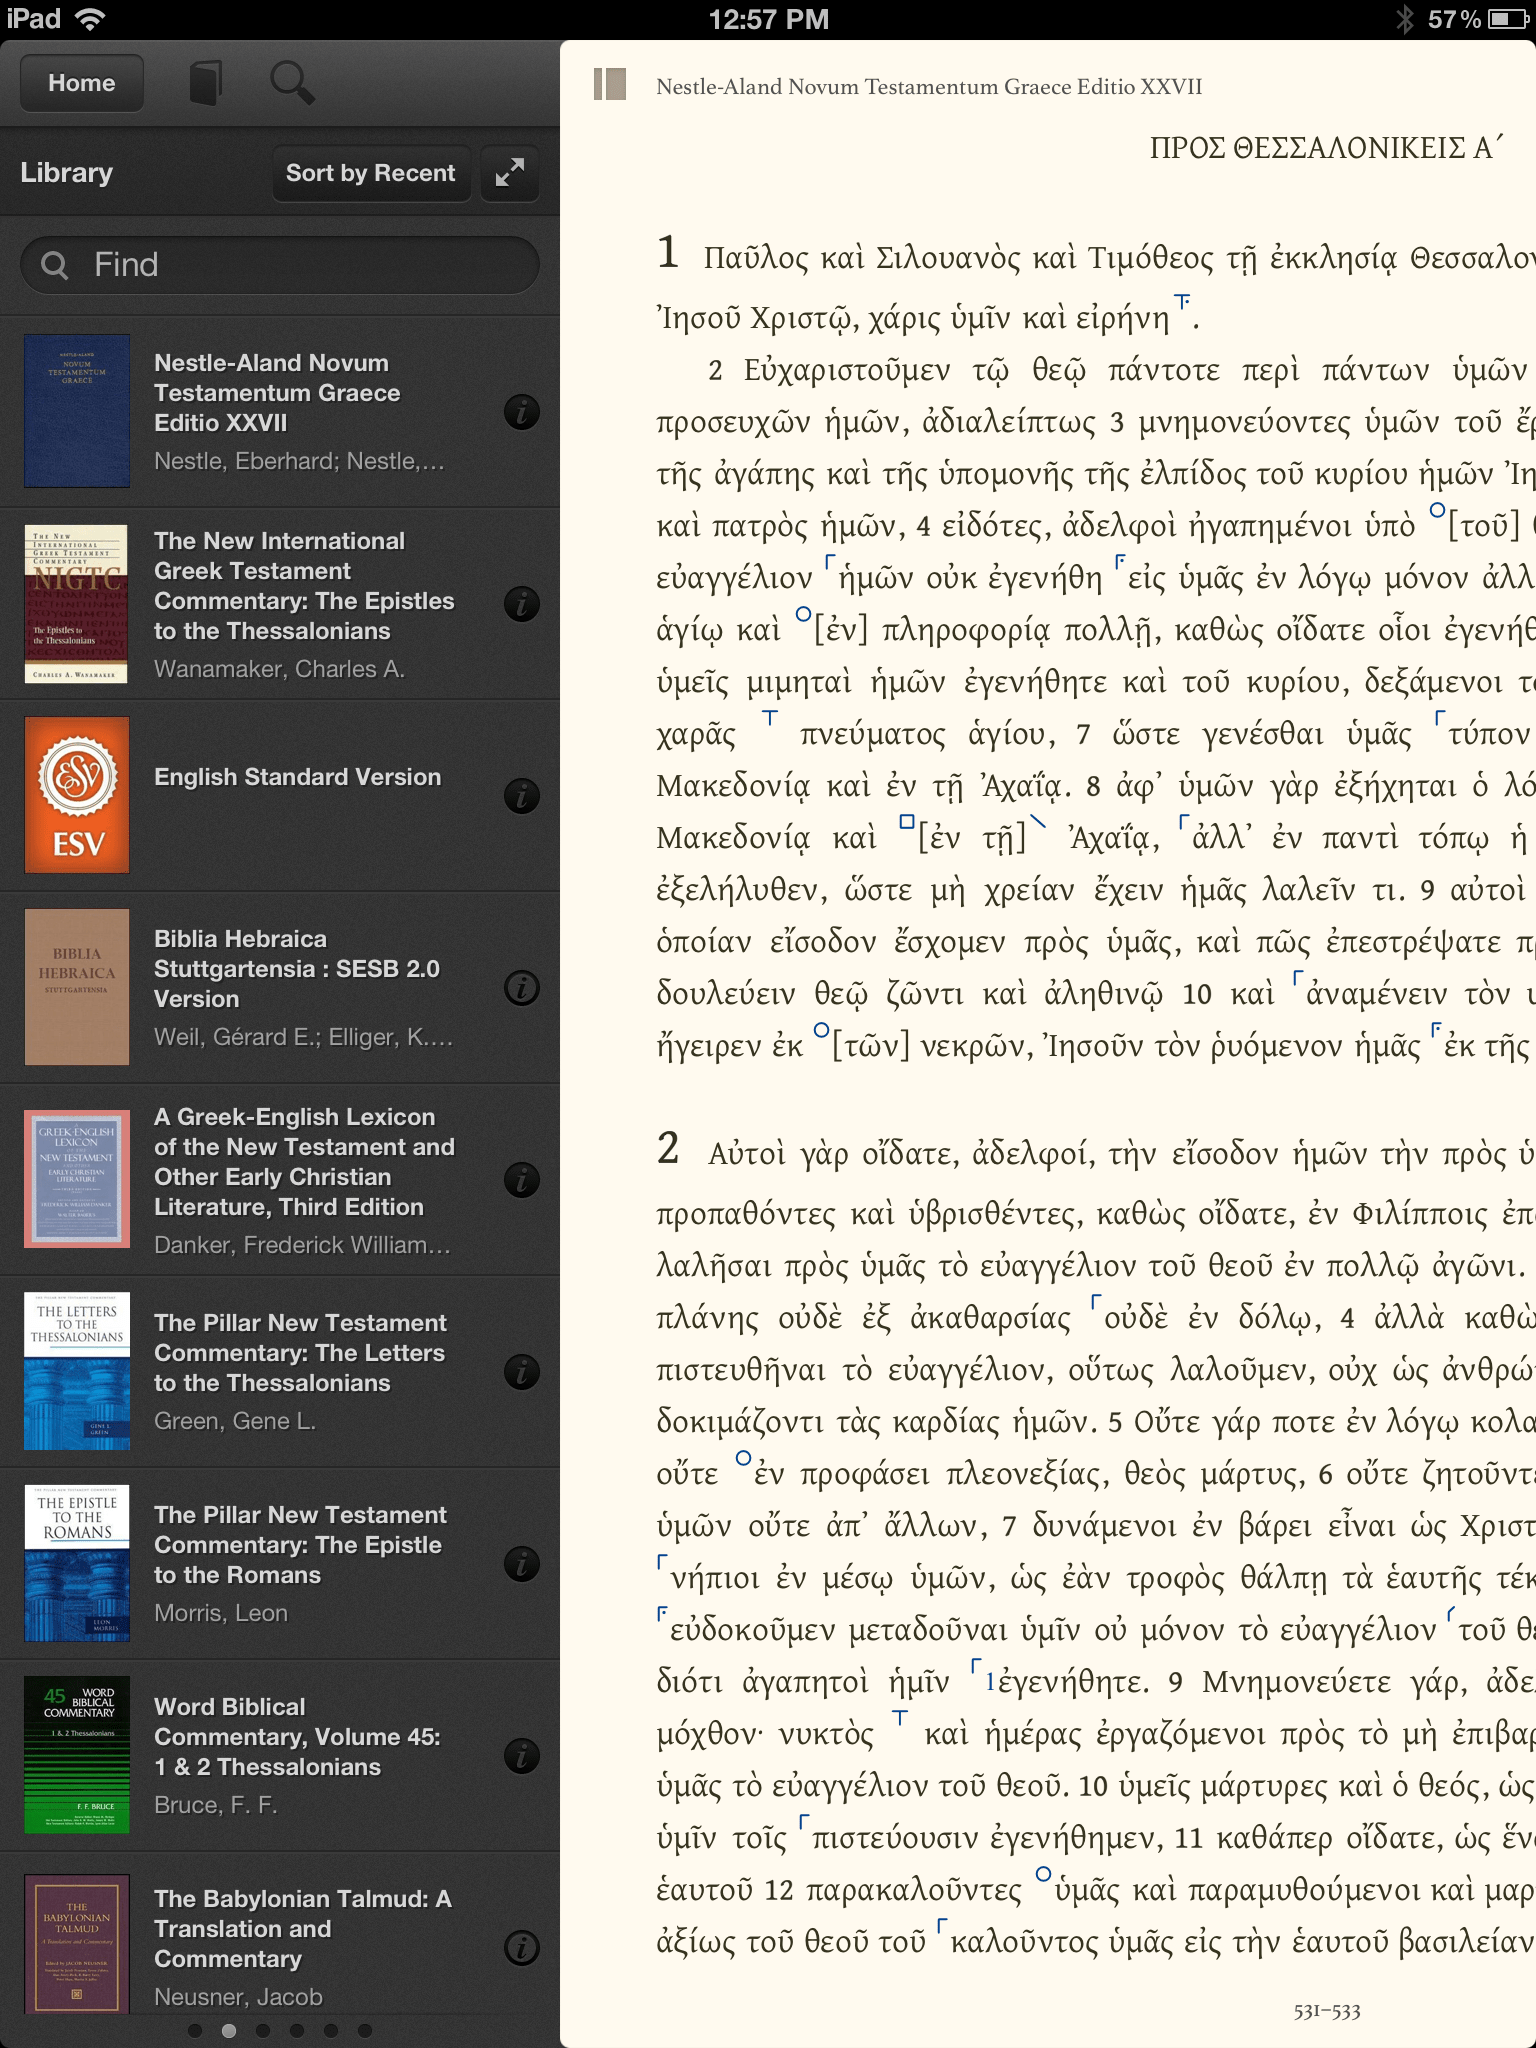Expand library to full screen

point(510,173)
